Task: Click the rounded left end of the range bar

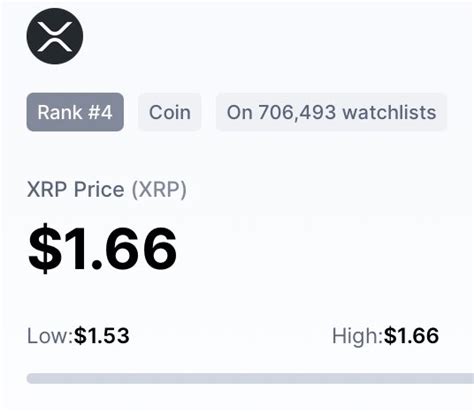Action: (31, 378)
